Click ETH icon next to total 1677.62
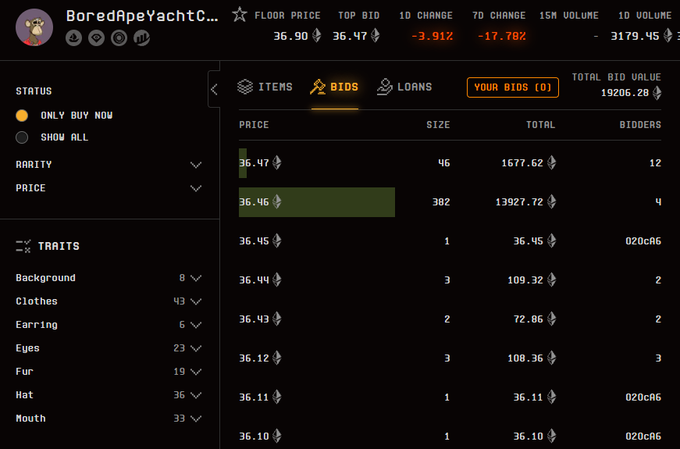This screenshot has width=680, height=449. [x=551, y=163]
